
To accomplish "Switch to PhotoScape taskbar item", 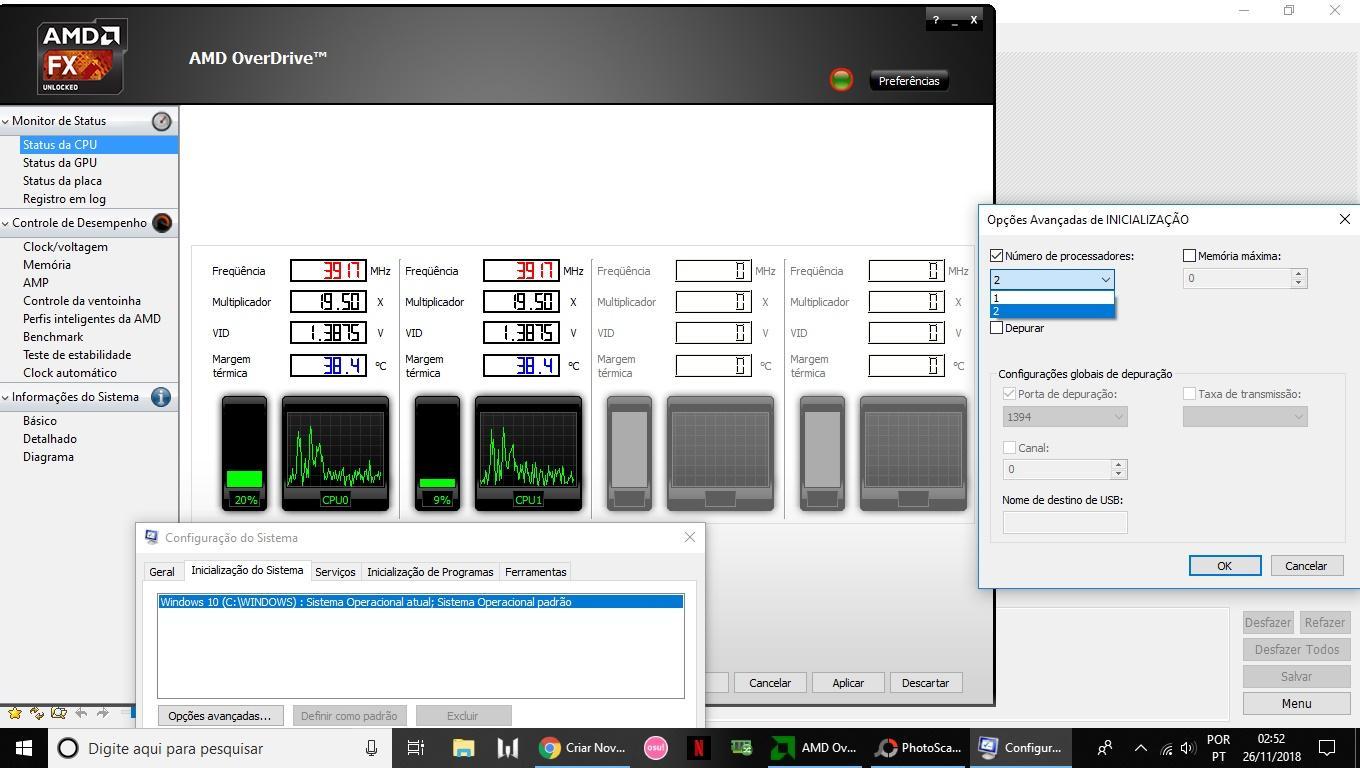I will coord(917,748).
